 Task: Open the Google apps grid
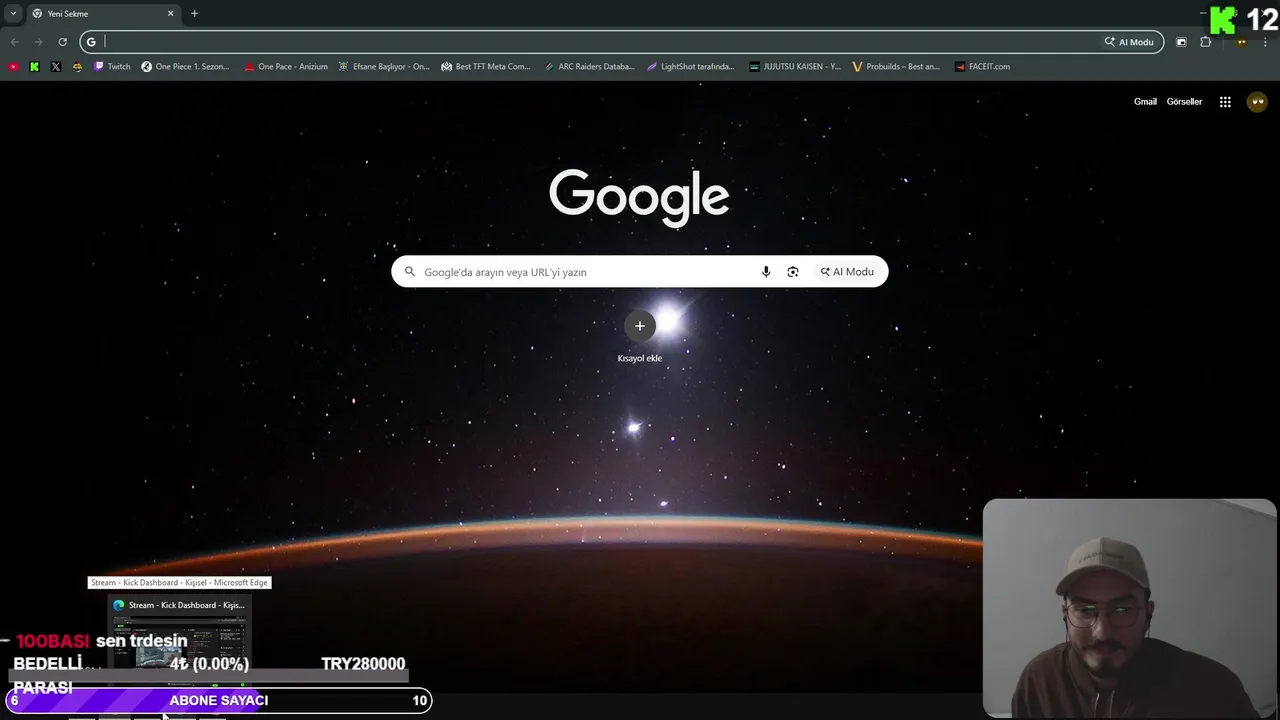pos(1225,102)
